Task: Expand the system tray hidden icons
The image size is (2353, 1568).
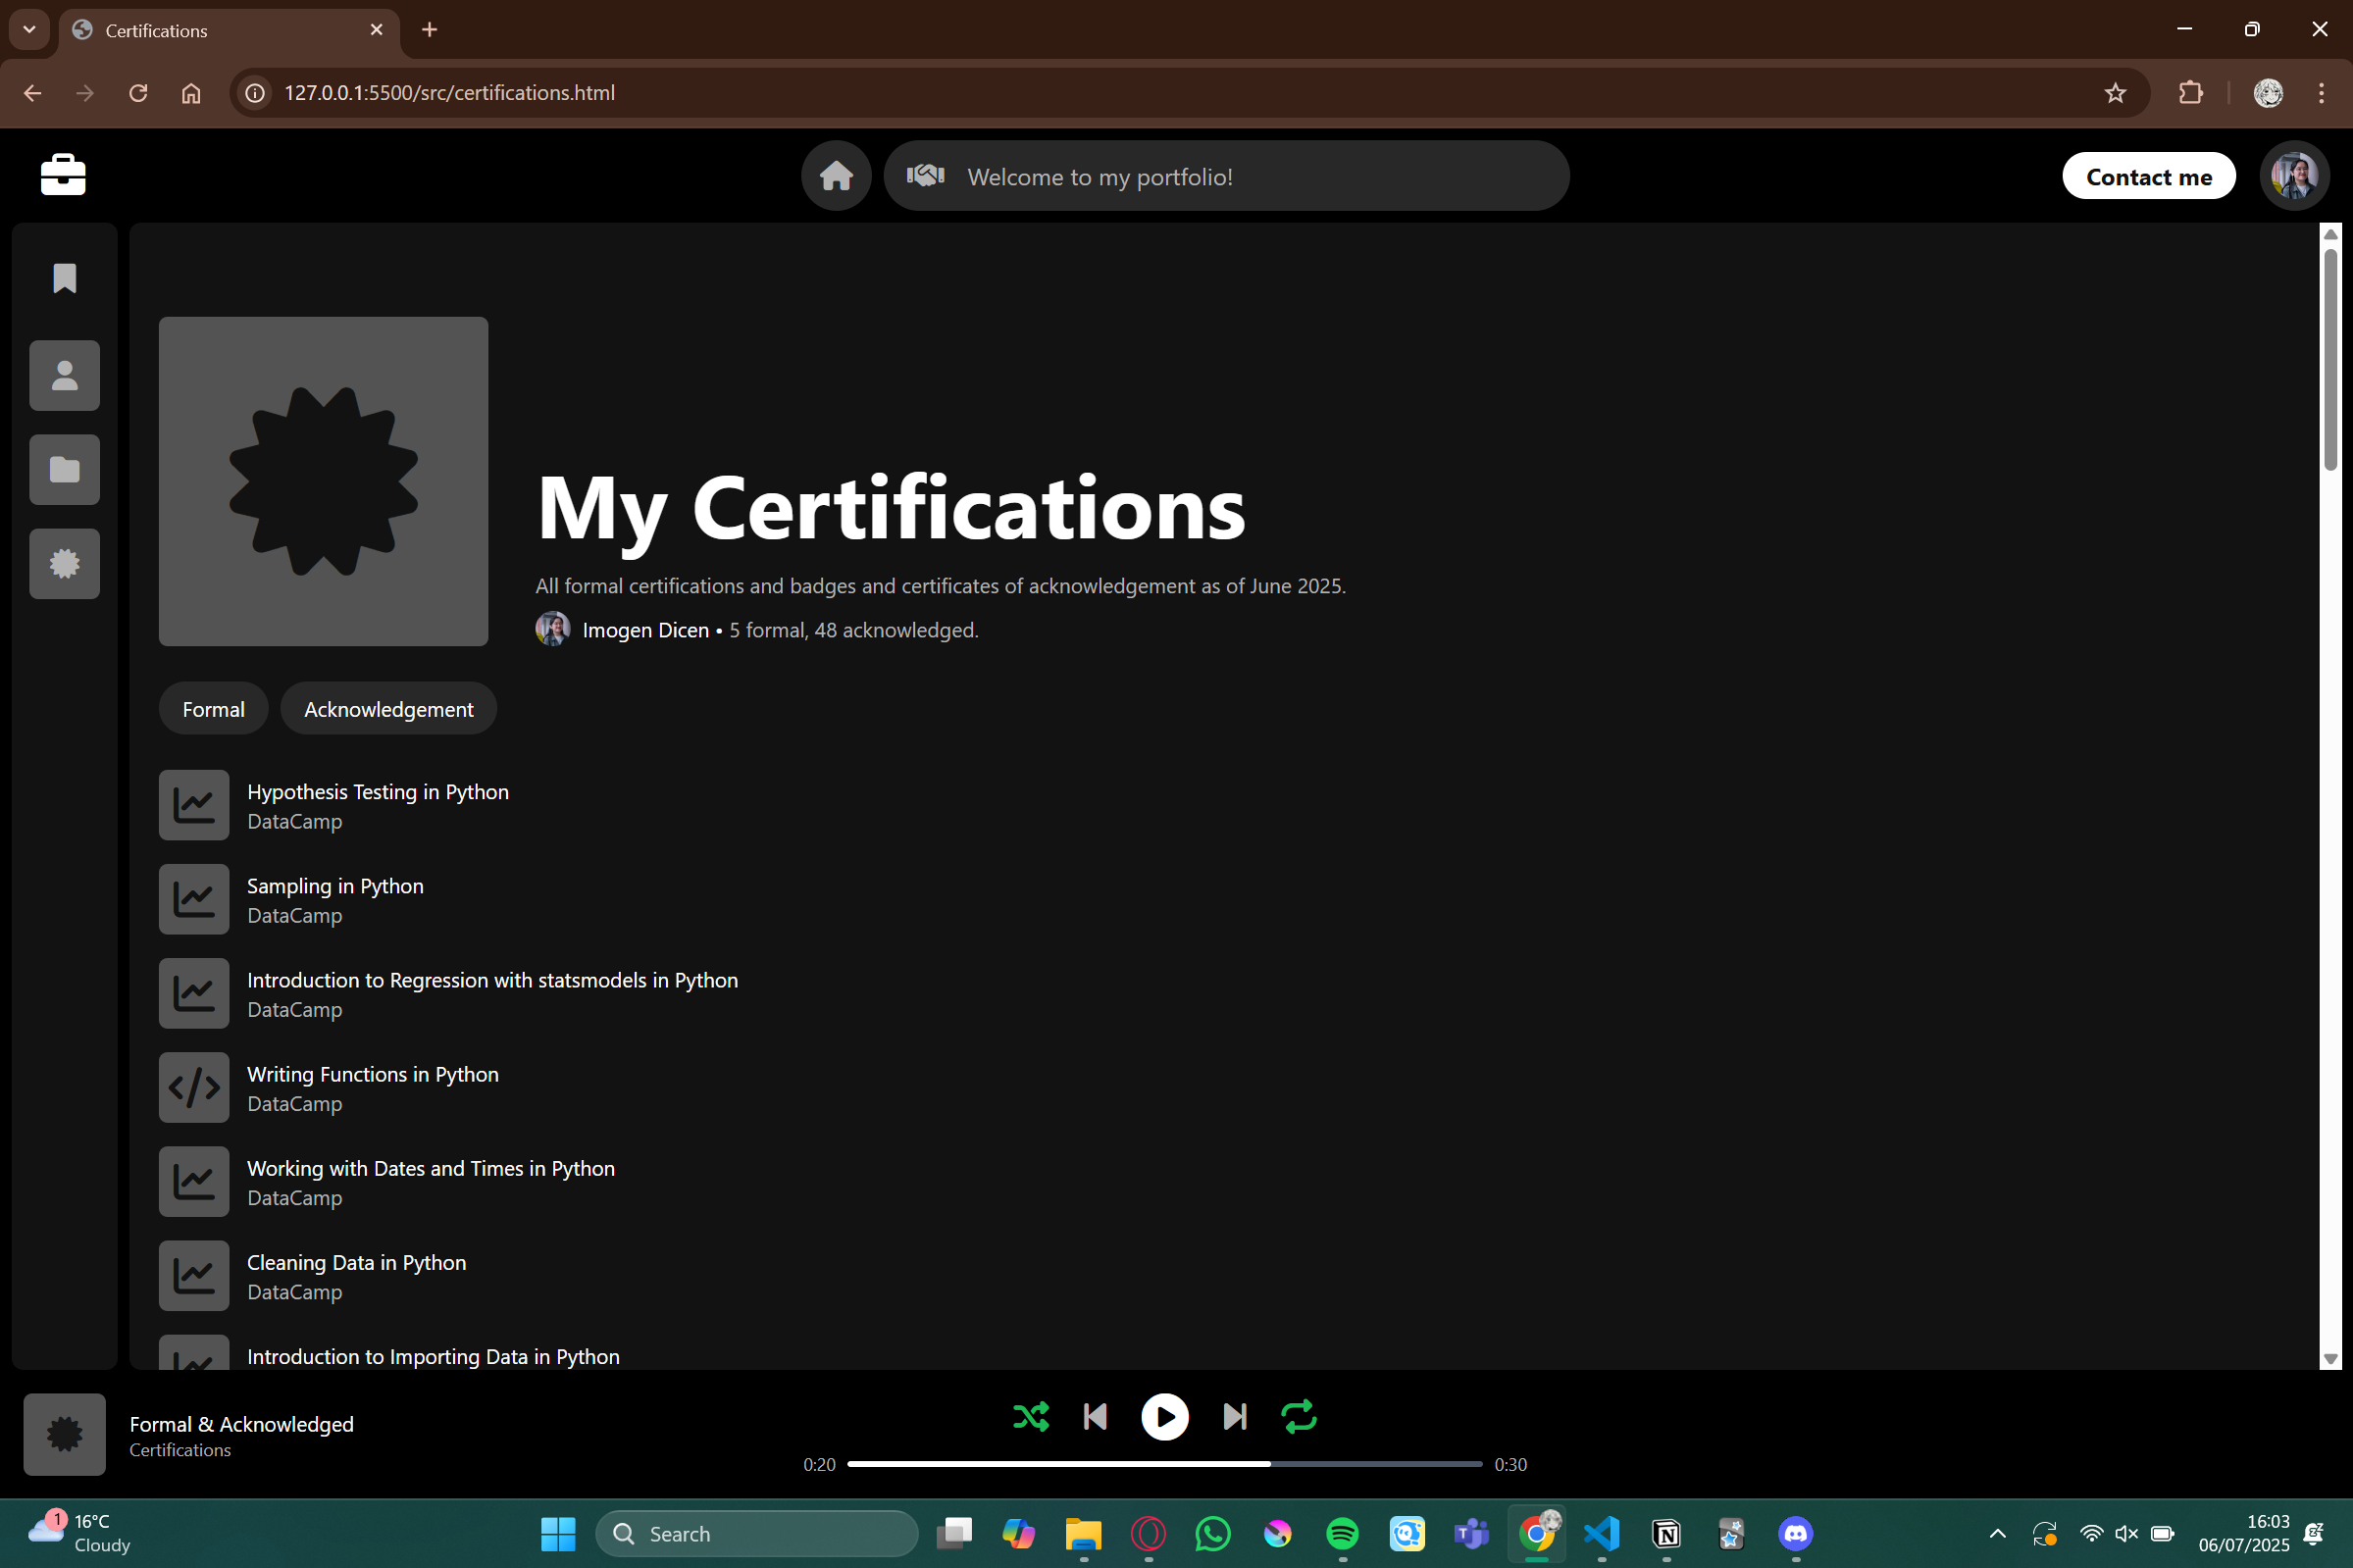Action: 1997,1534
